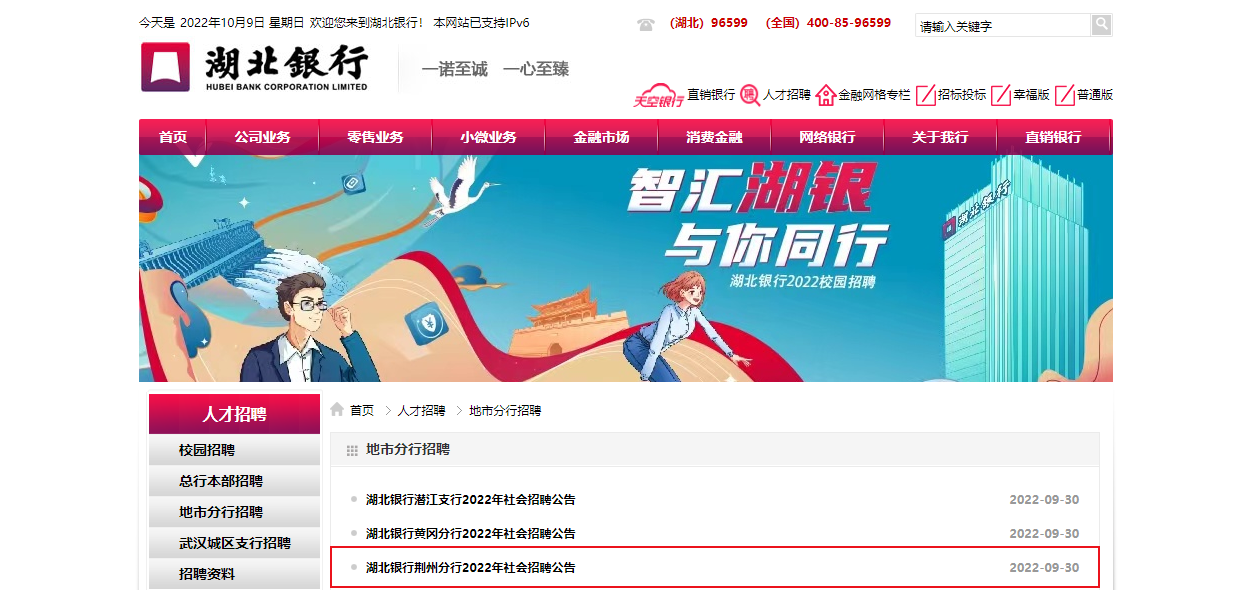Focus the keyword search input field
1256x590 pixels.
coord(1003,25)
